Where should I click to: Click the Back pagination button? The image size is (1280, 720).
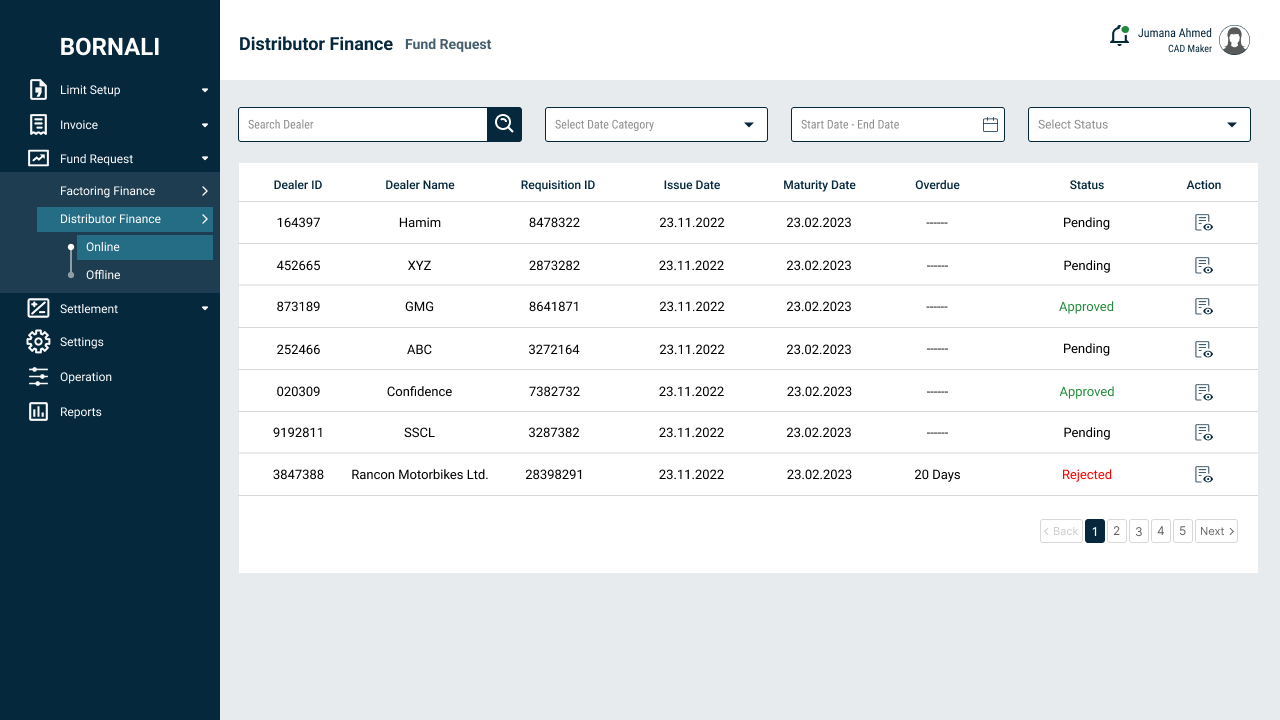point(1061,531)
